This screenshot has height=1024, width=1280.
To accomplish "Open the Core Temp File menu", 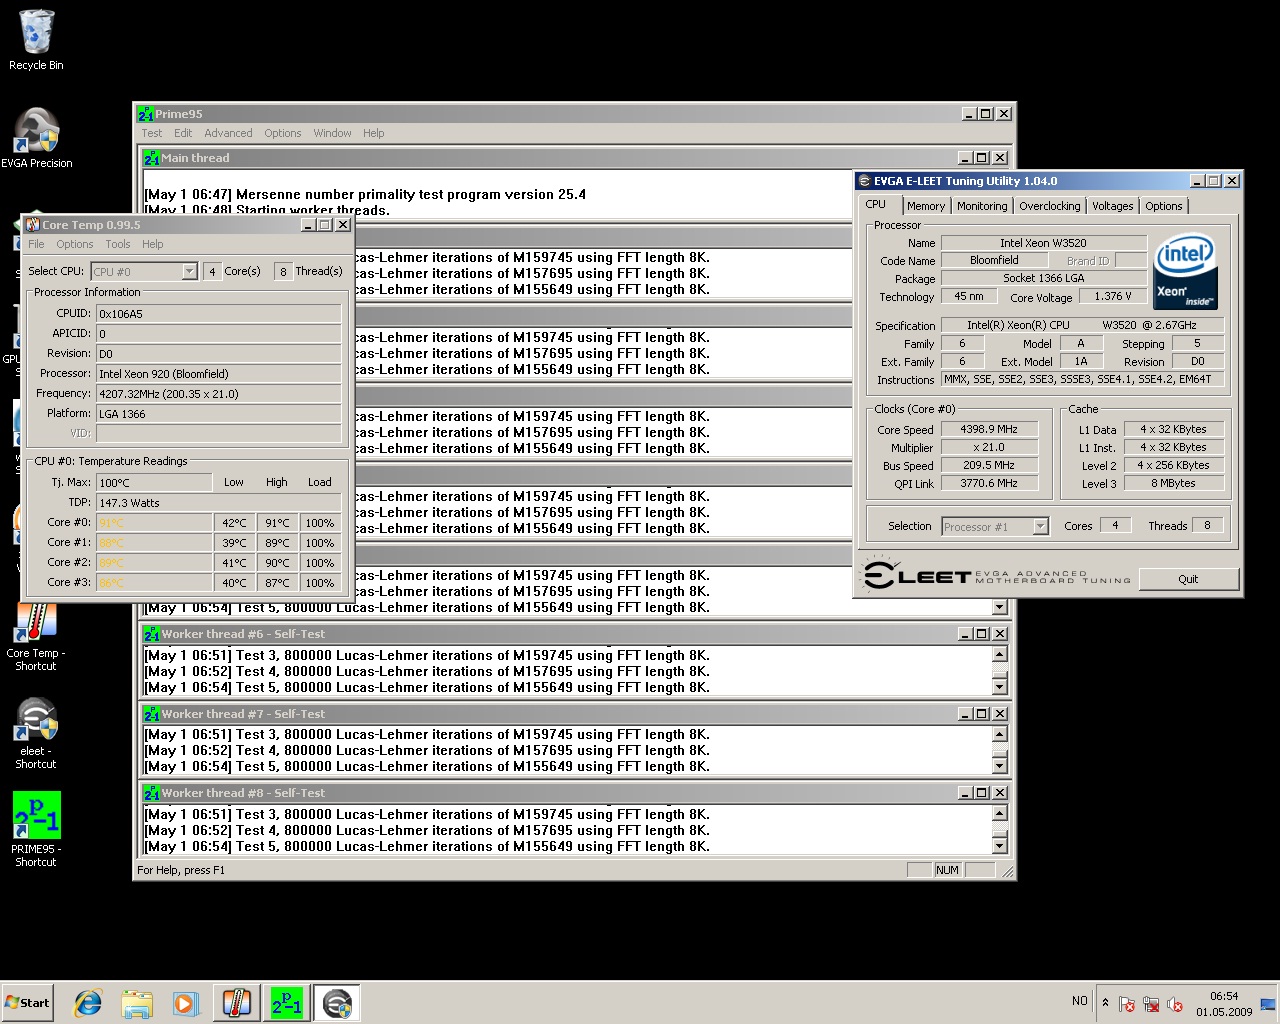I will (36, 244).
